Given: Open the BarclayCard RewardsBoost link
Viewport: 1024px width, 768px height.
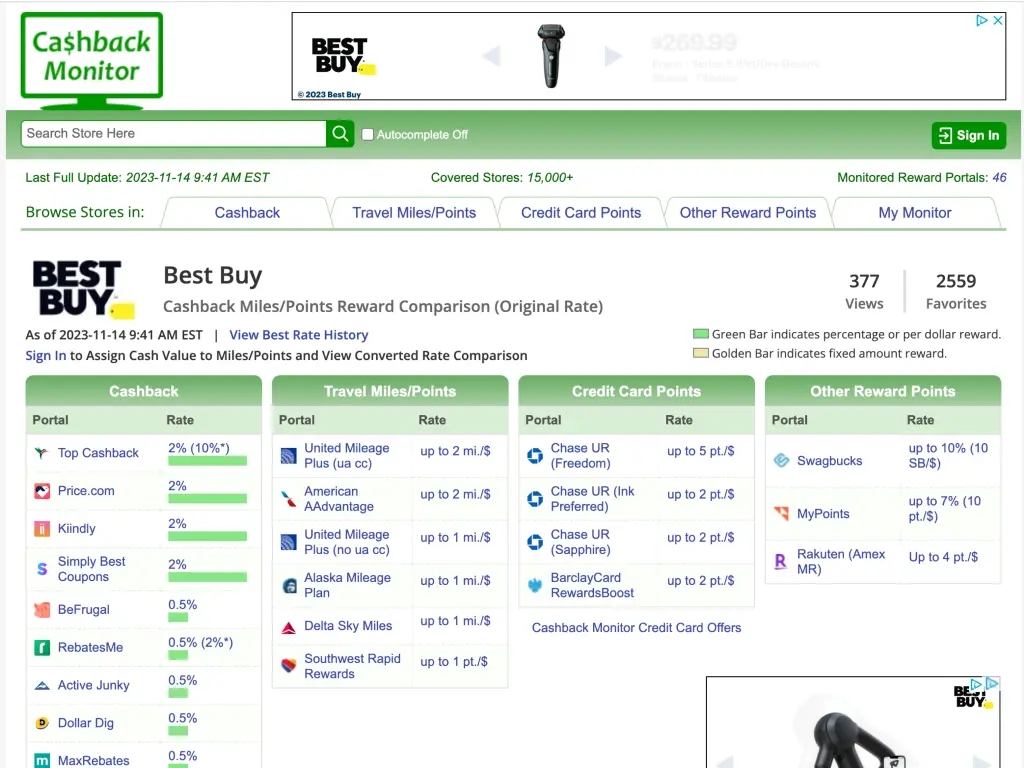Looking at the screenshot, I should [x=592, y=585].
